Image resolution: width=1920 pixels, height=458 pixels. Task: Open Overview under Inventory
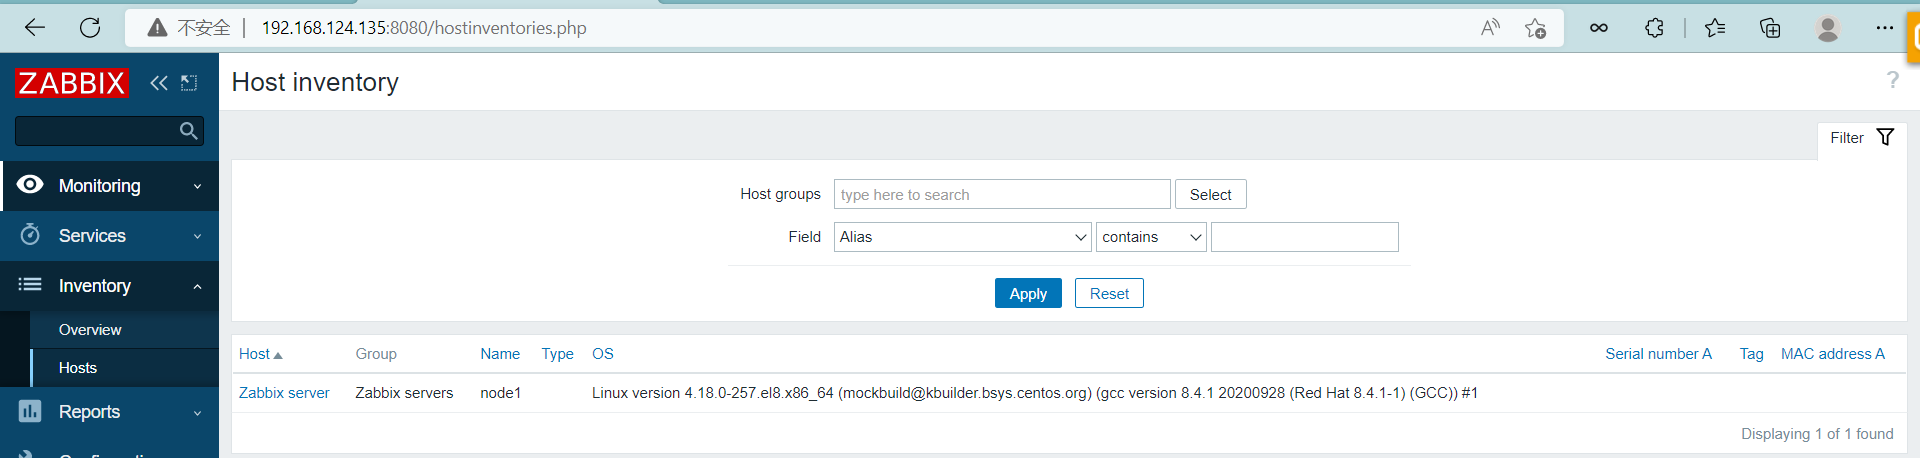tap(90, 330)
